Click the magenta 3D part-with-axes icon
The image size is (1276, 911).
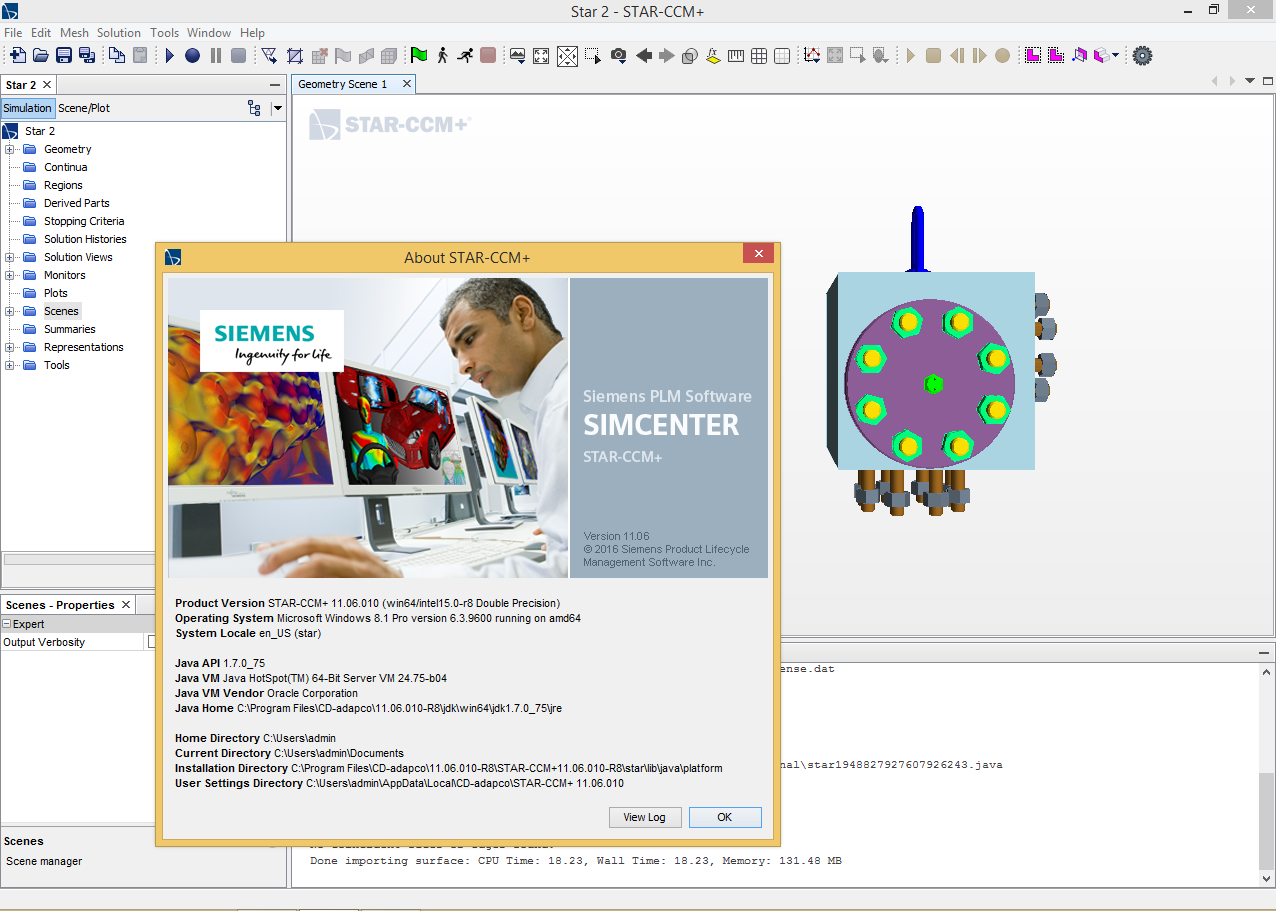click(1080, 56)
